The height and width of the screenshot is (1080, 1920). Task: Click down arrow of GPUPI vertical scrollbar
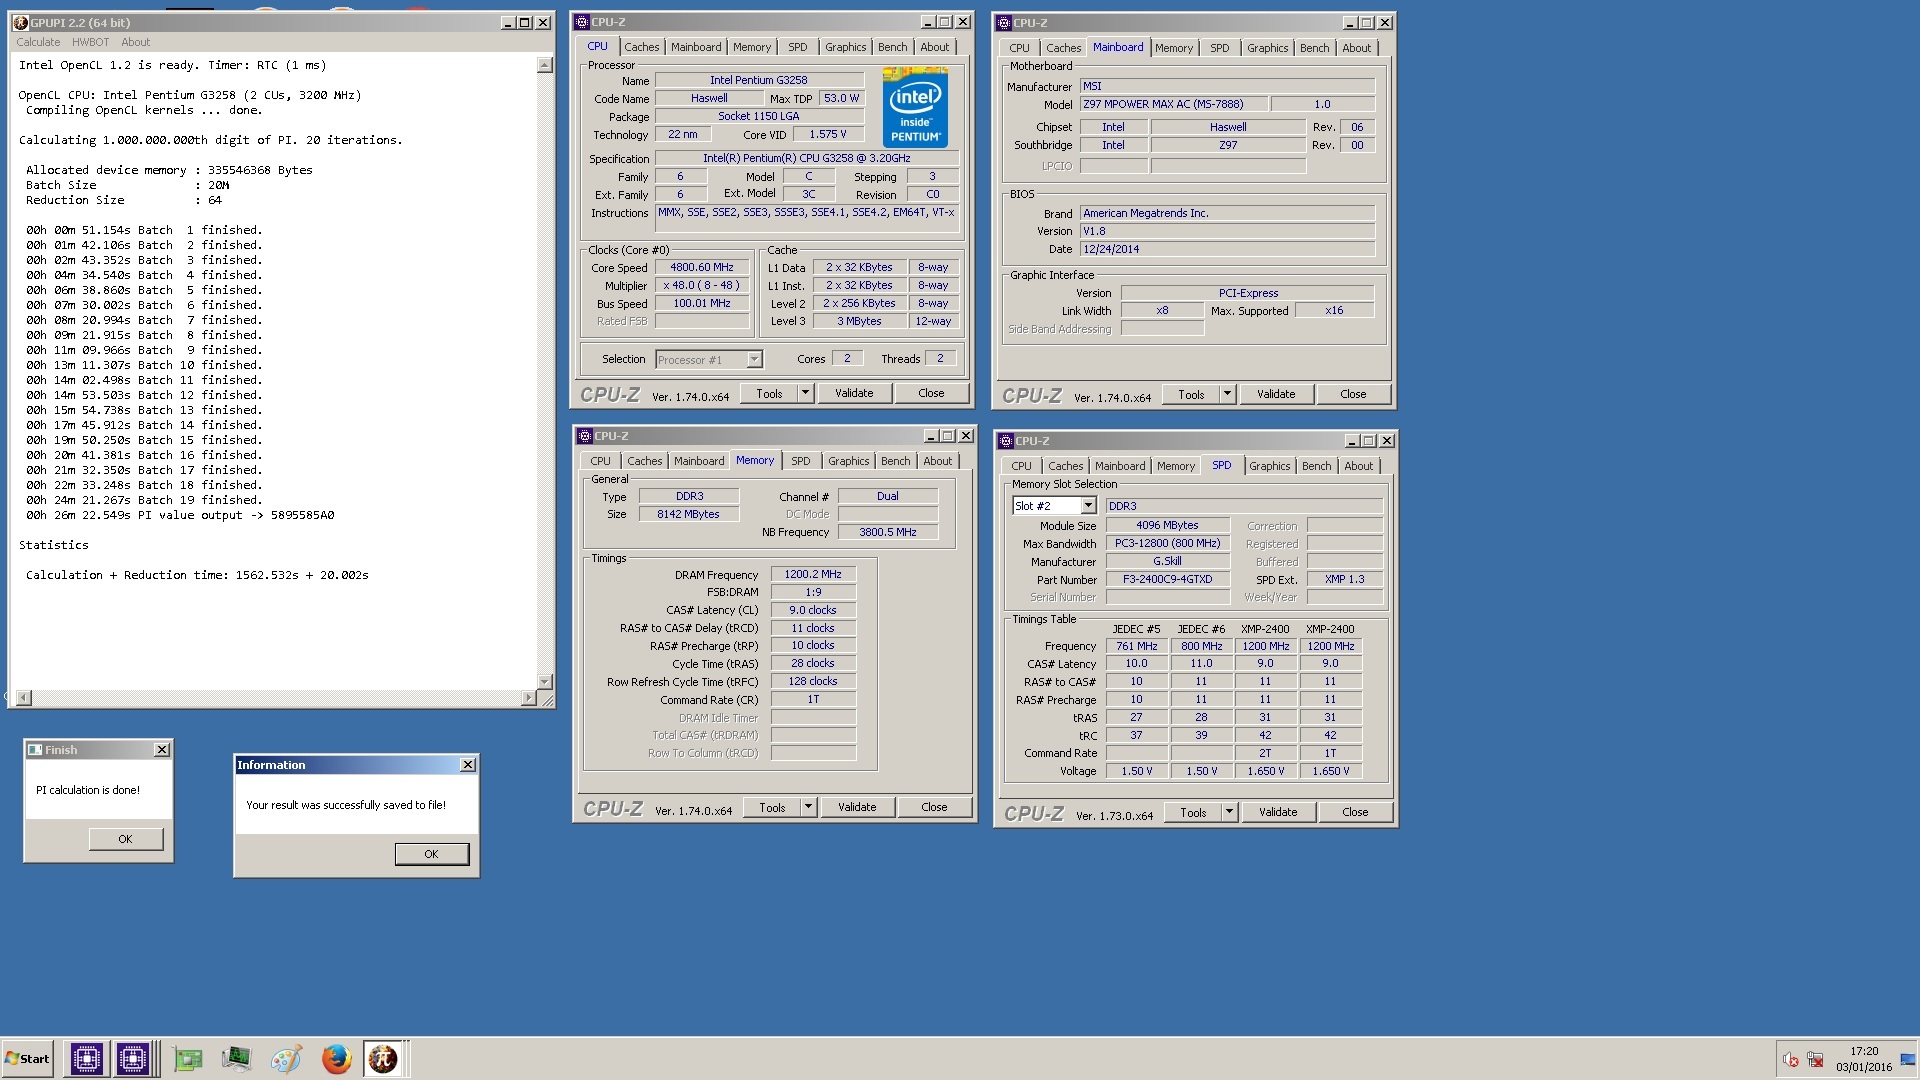(545, 681)
